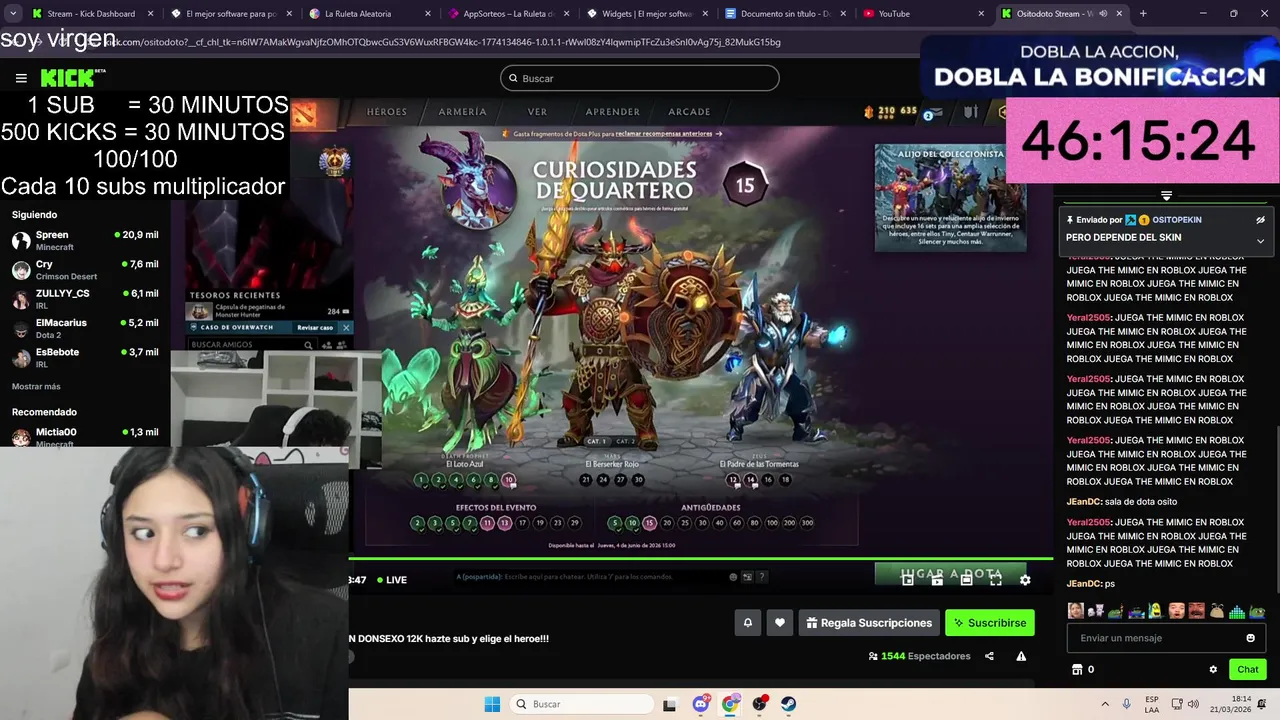Click the Revisar caso Overwatch button

[315, 327]
